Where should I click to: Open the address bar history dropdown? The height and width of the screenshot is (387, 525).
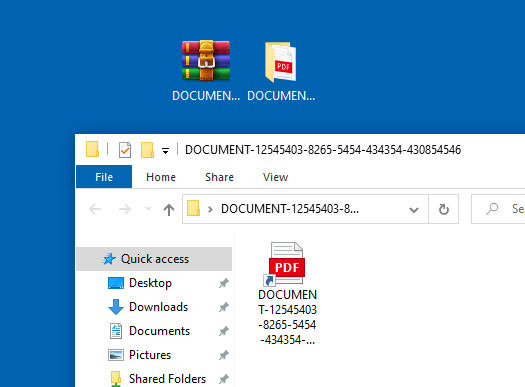414,210
